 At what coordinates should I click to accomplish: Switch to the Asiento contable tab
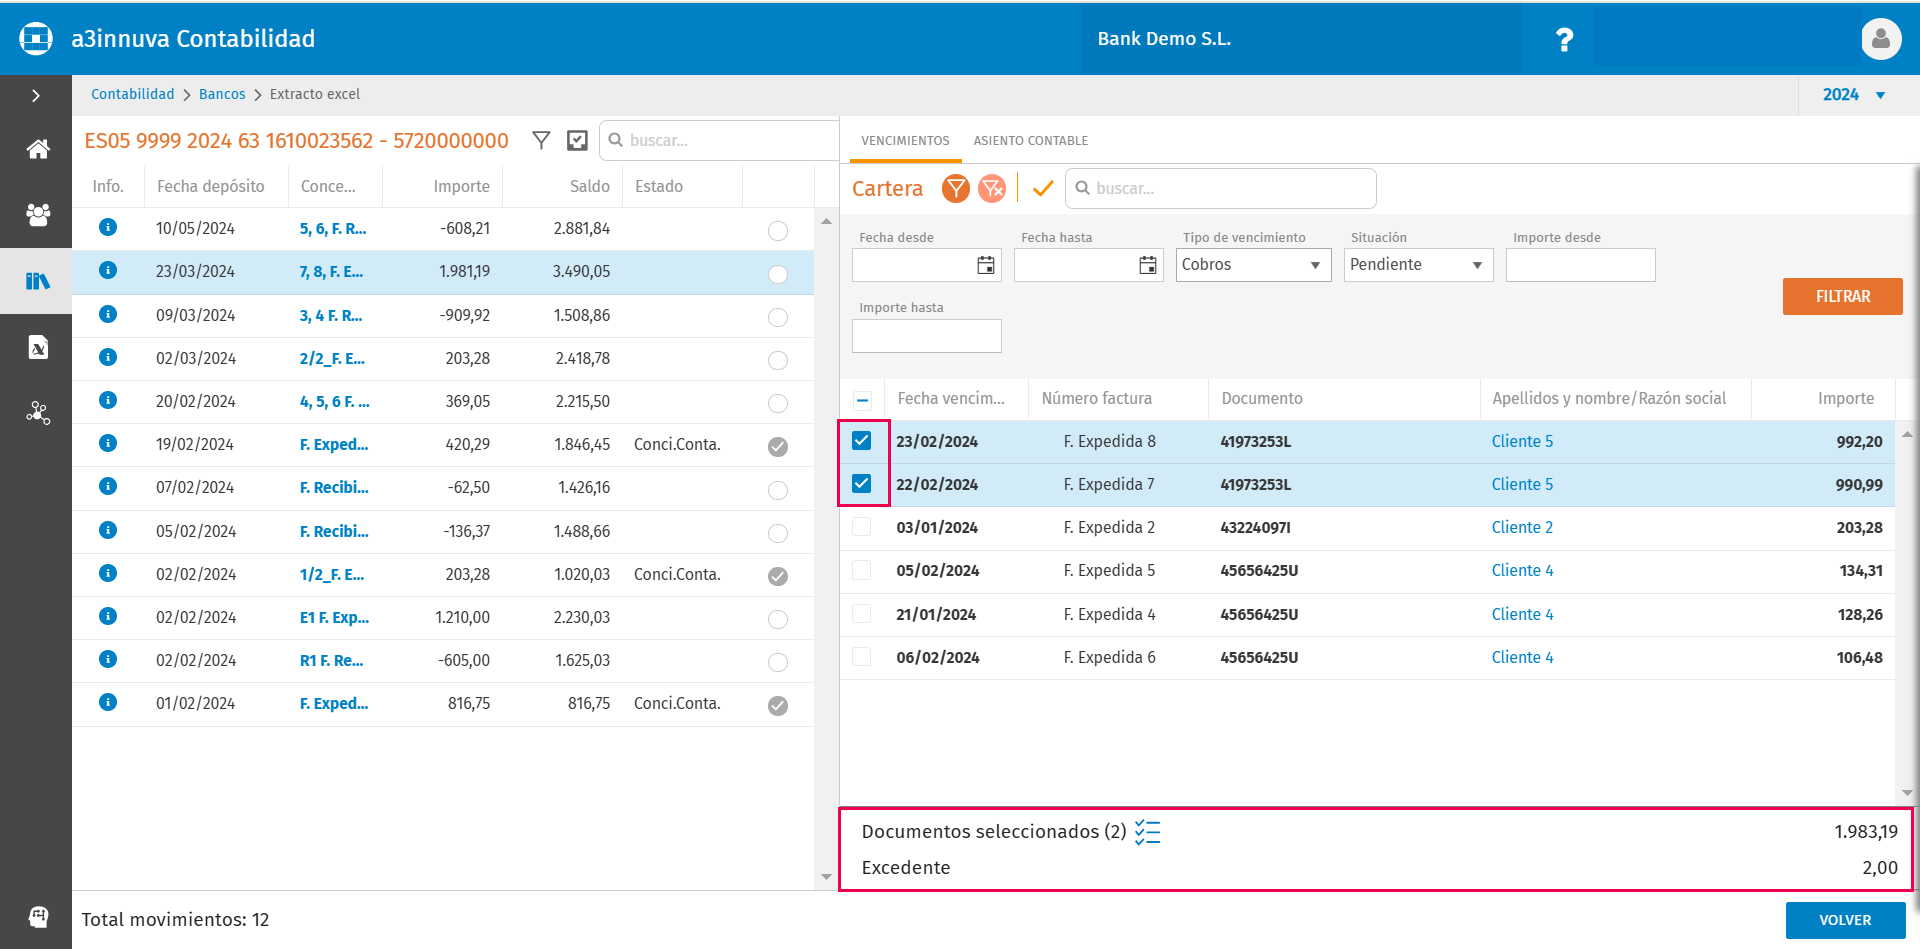(1031, 141)
